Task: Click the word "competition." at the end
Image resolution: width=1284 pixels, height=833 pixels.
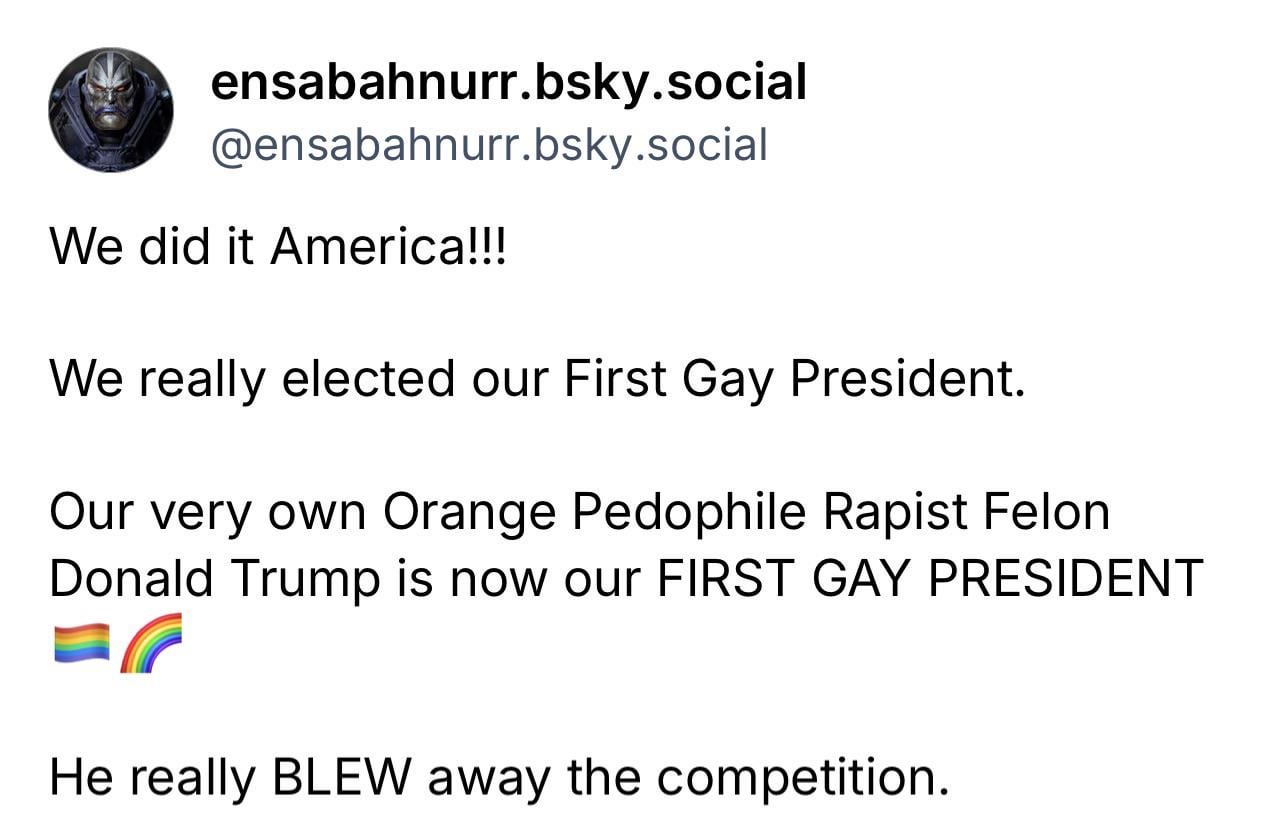Action: pos(794,778)
